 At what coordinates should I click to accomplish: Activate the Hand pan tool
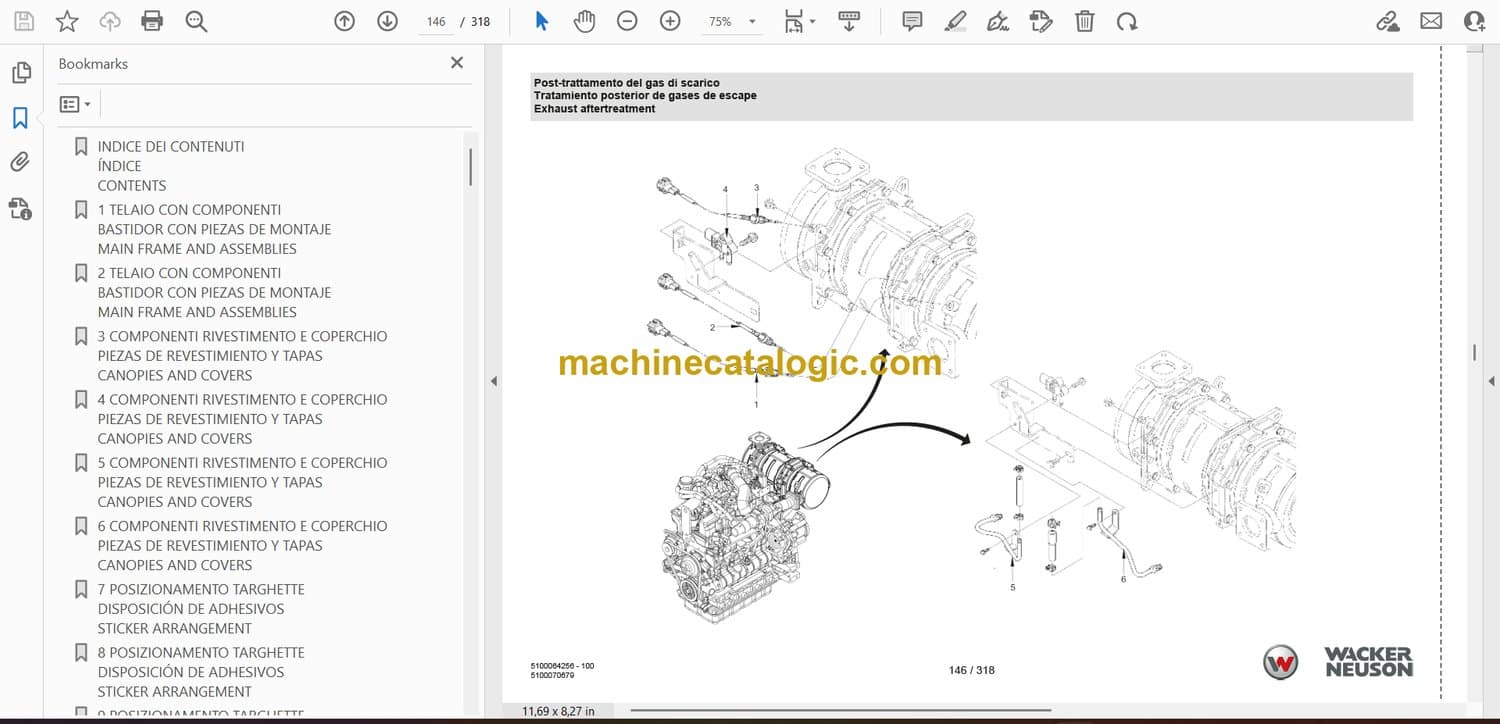(584, 21)
